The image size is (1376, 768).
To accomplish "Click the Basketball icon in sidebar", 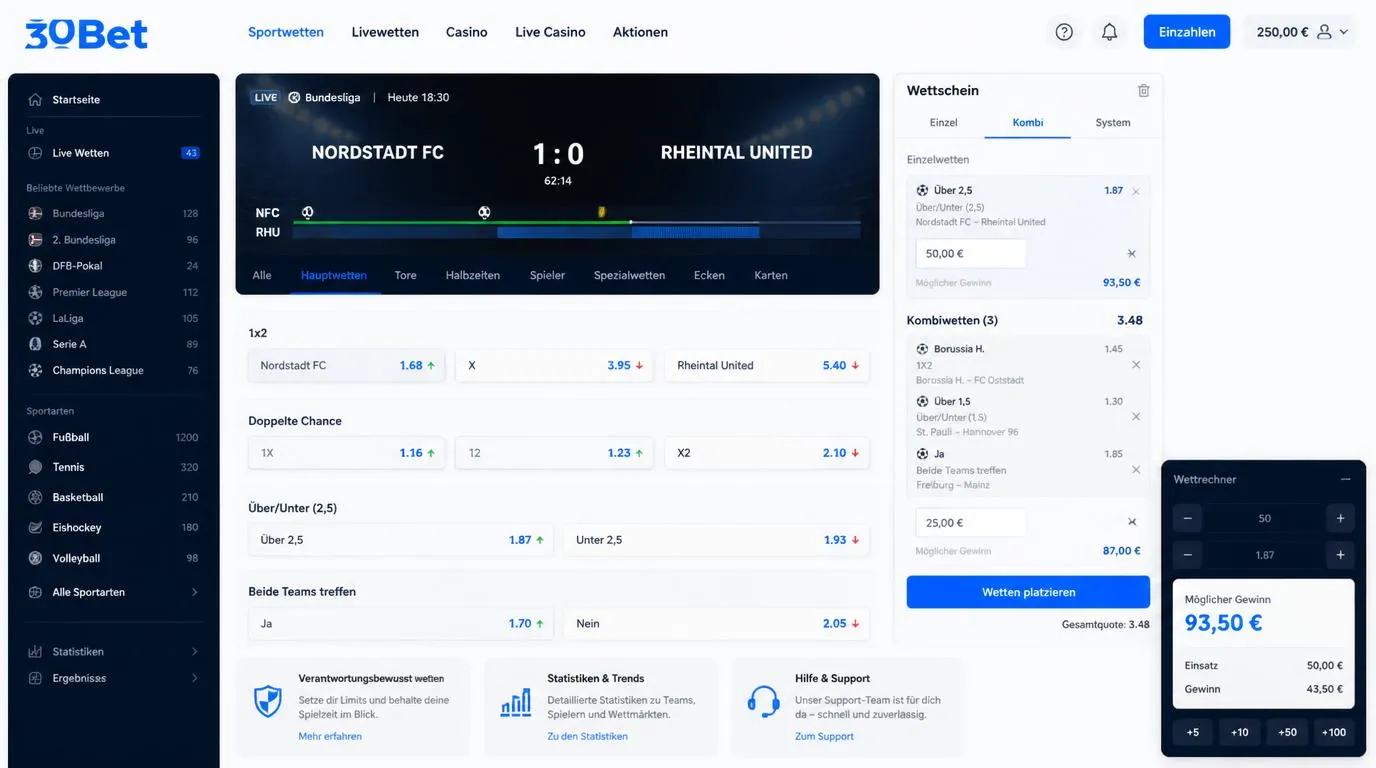I will point(36,497).
